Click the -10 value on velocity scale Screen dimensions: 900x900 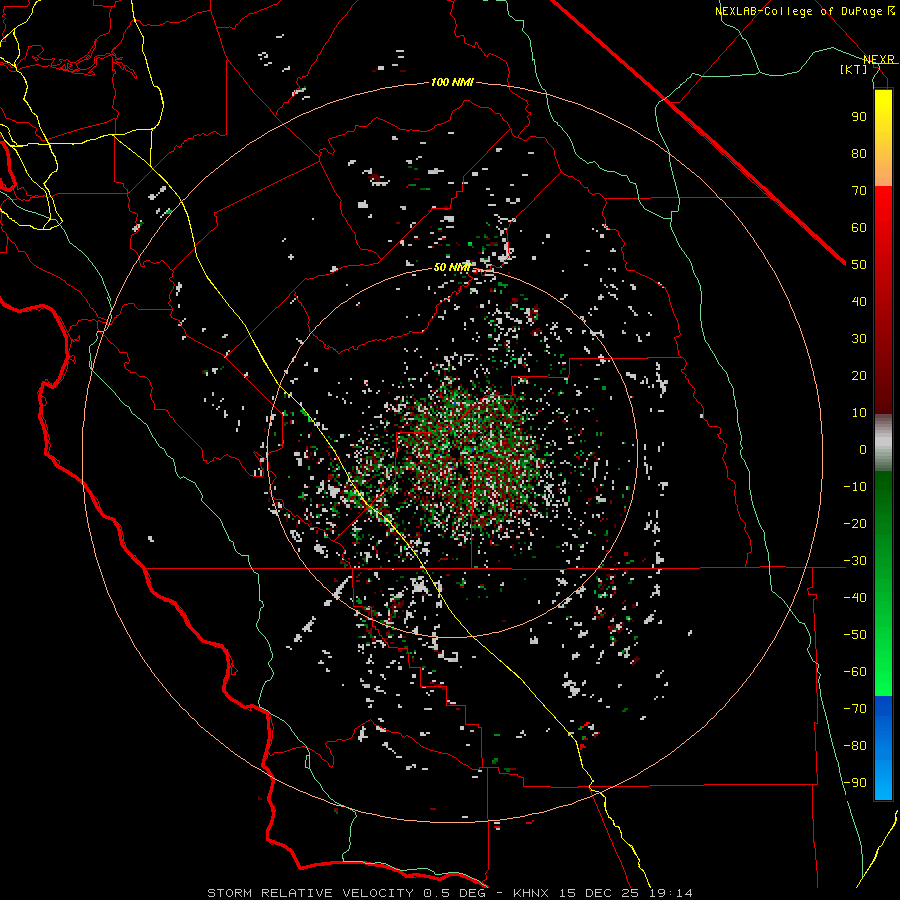pos(855,487)
